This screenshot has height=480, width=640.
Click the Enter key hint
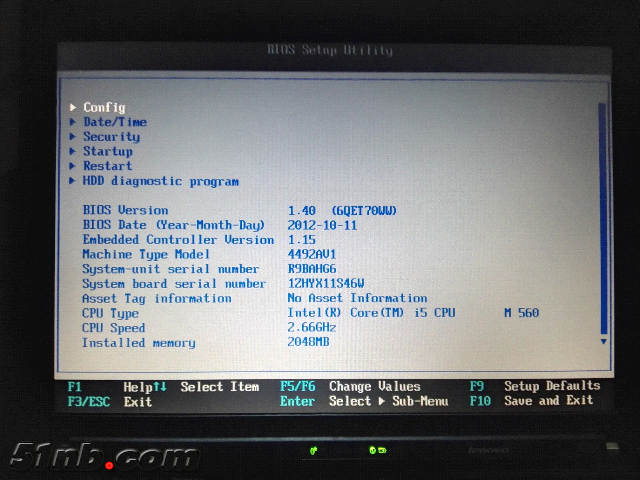click(297, 401)
